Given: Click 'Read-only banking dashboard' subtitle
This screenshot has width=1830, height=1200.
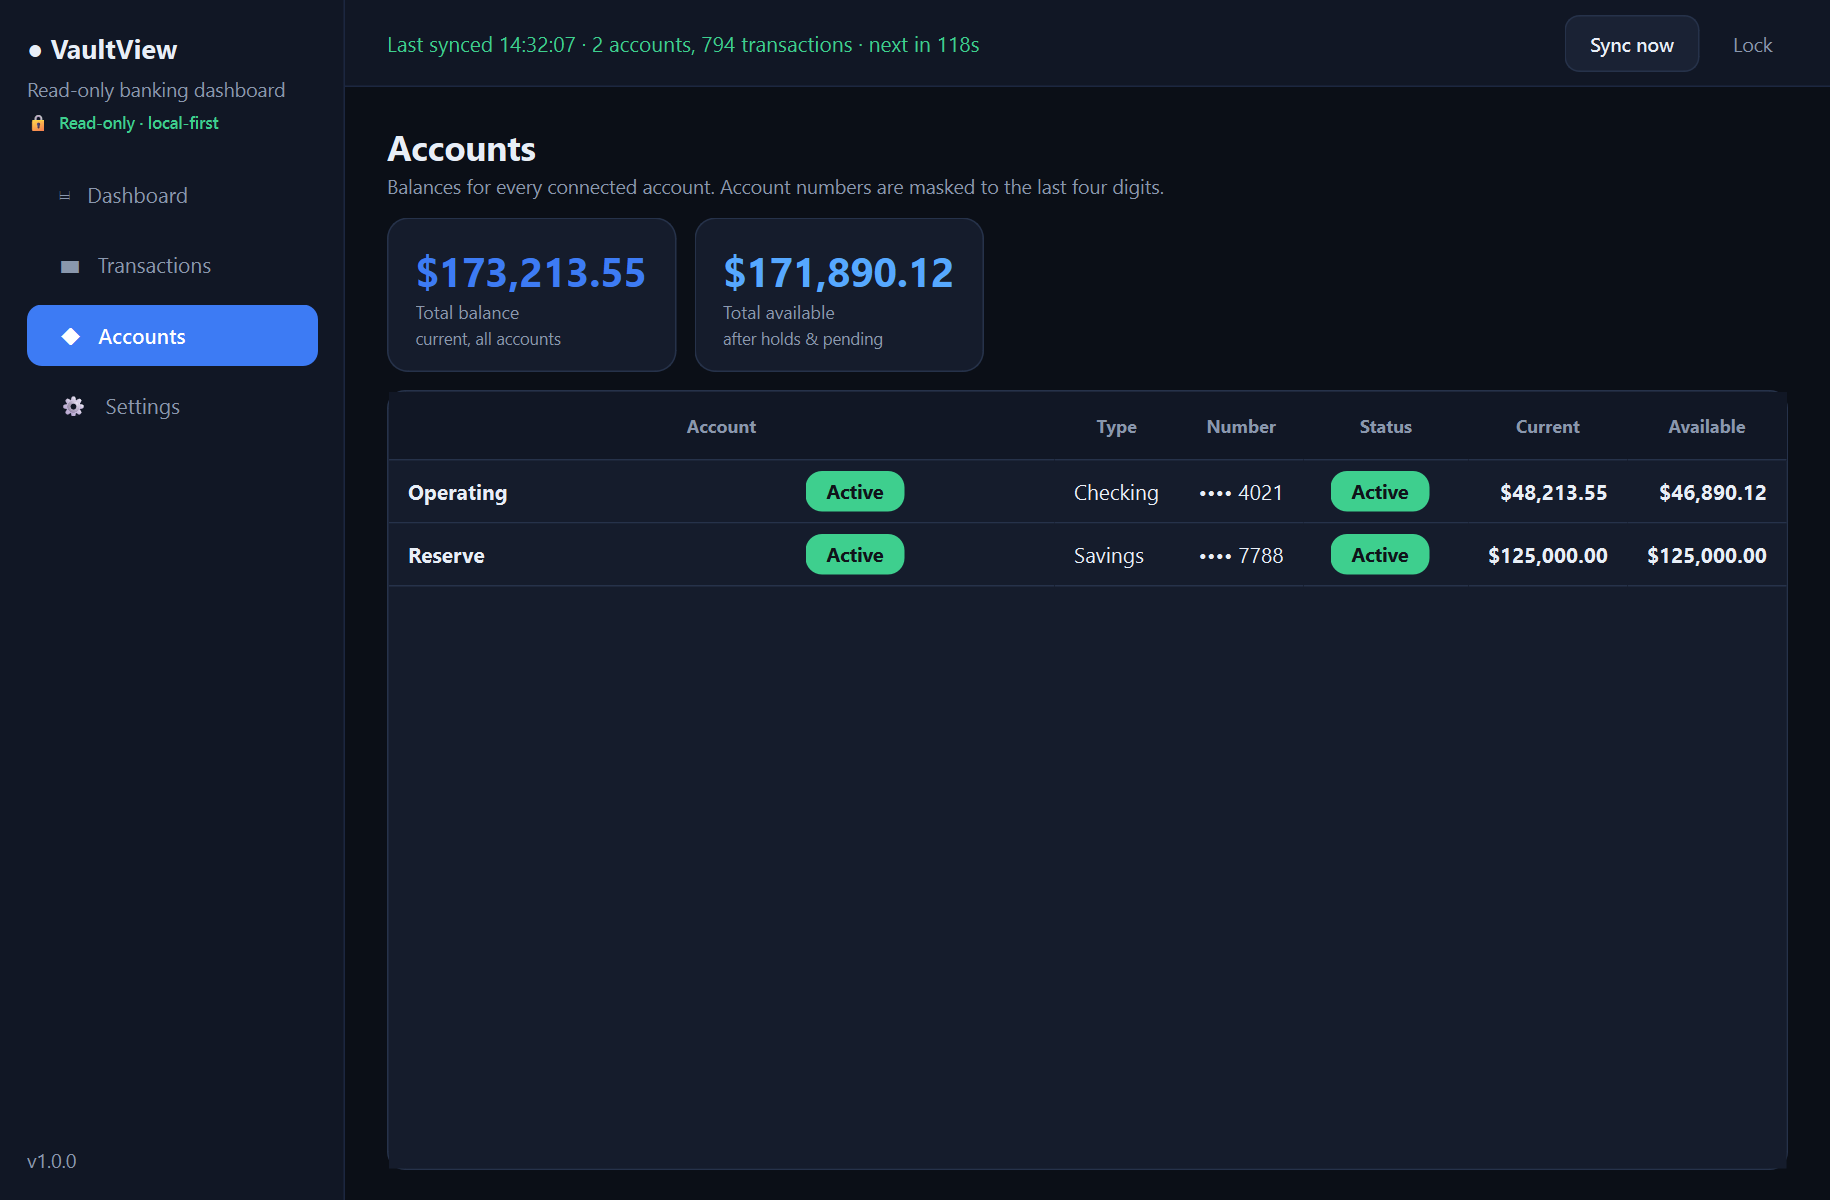Looking at the screenshot, I should pyautogui.click(x=156, y=90).
